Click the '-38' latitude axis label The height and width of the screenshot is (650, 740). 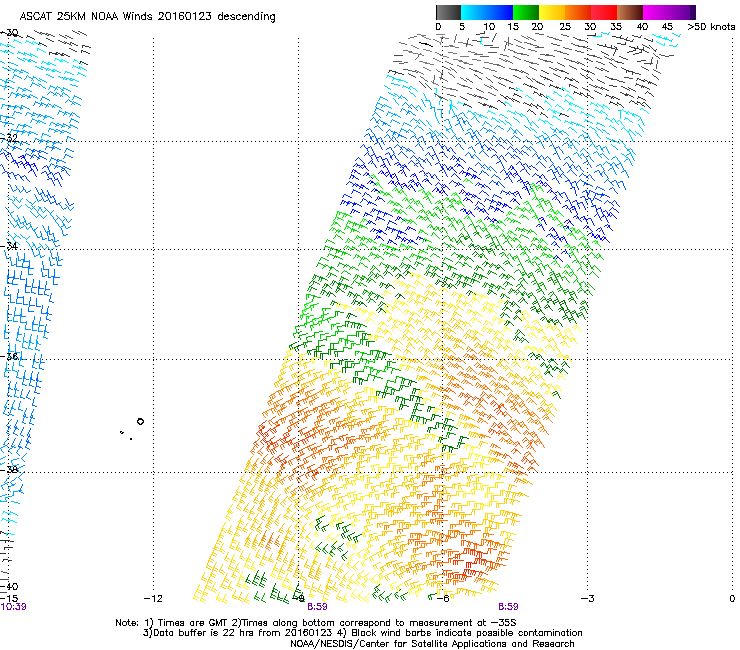click(x=9, y=470)
